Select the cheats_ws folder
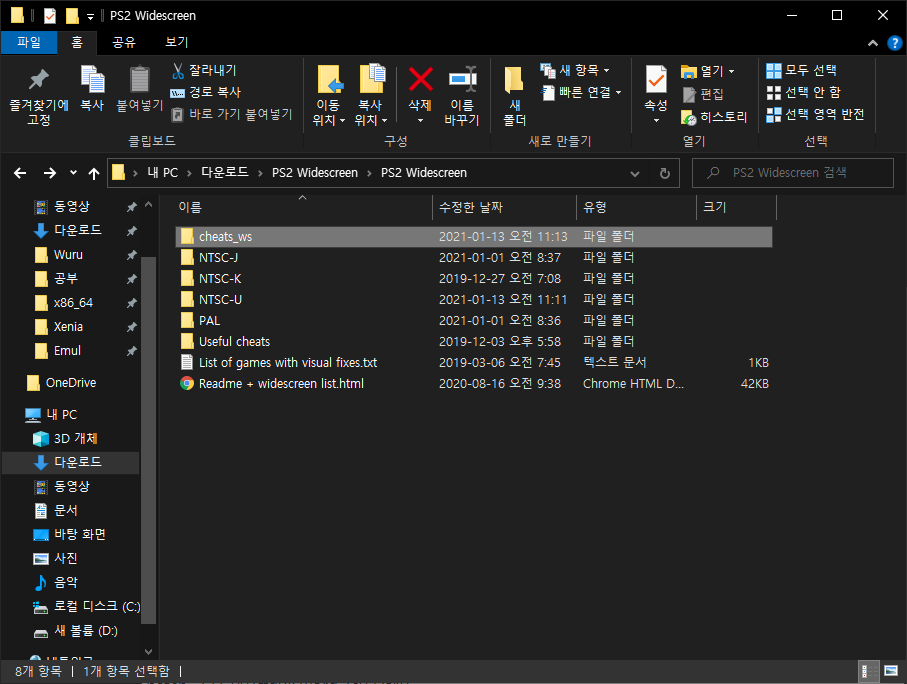Screen dimensions: 907x684 click(x=473, y=237)
